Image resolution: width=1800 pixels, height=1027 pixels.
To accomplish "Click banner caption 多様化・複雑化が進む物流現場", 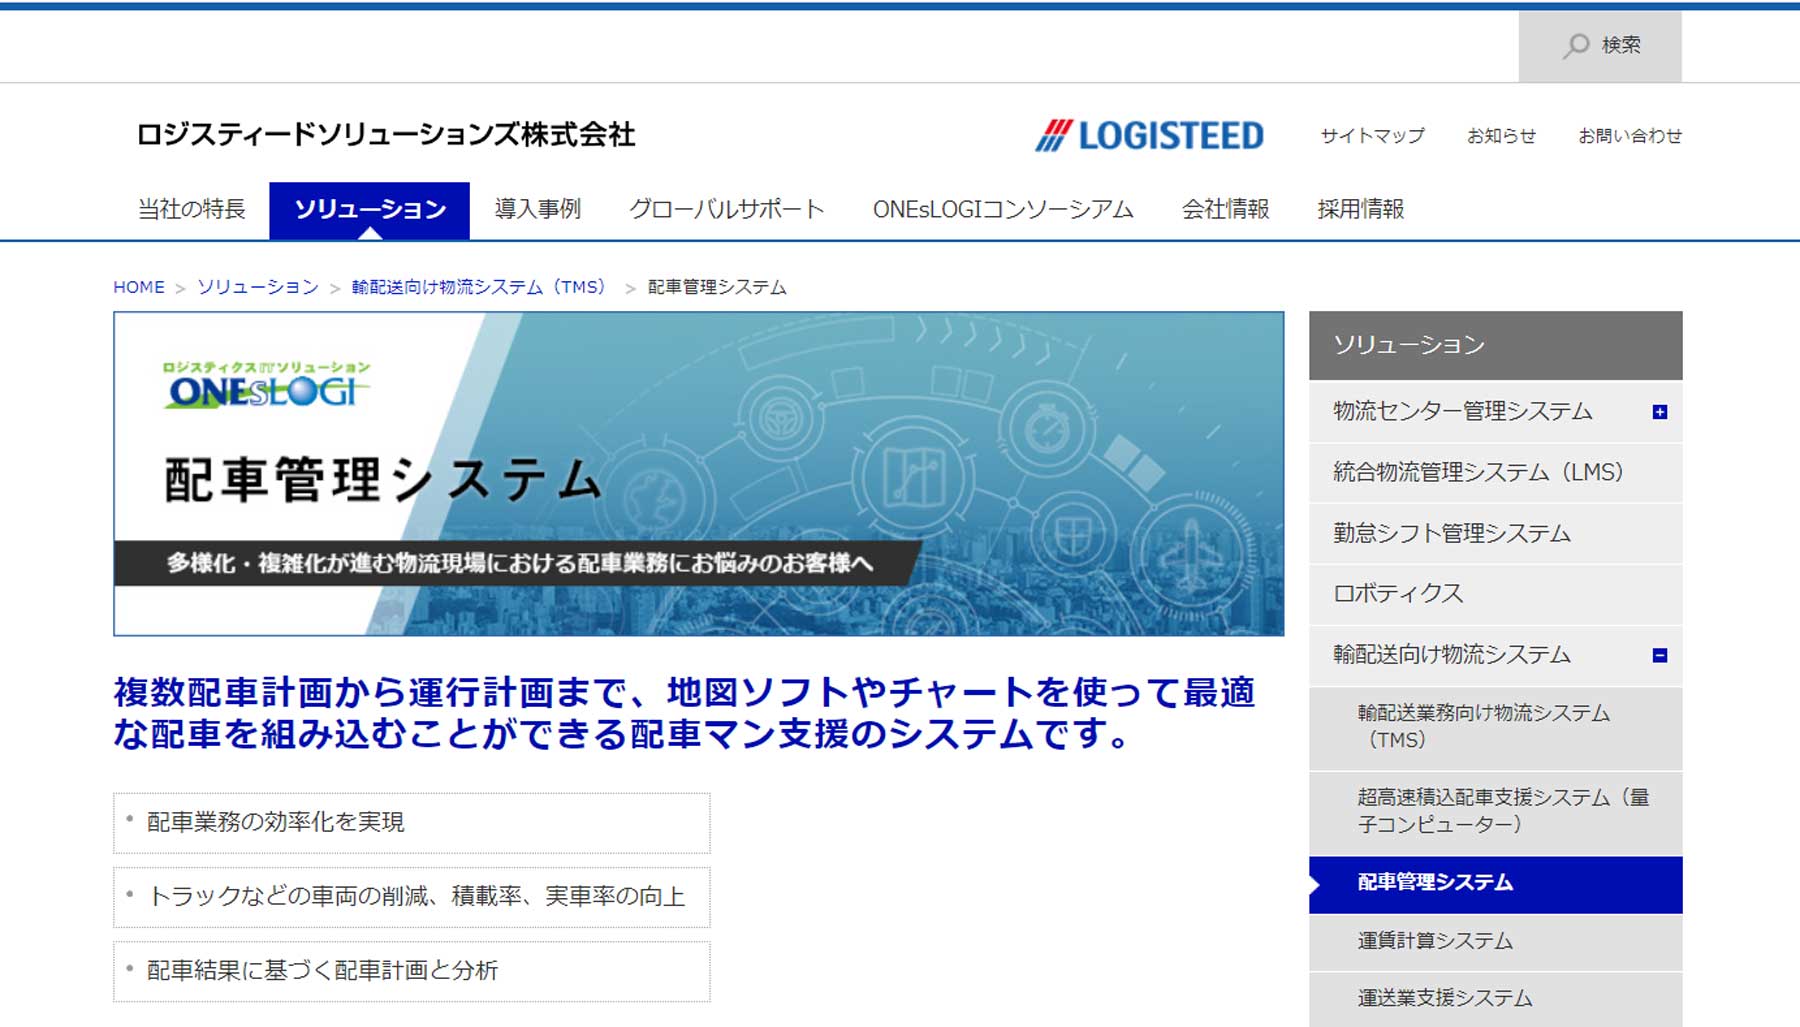I will point(520,563).
